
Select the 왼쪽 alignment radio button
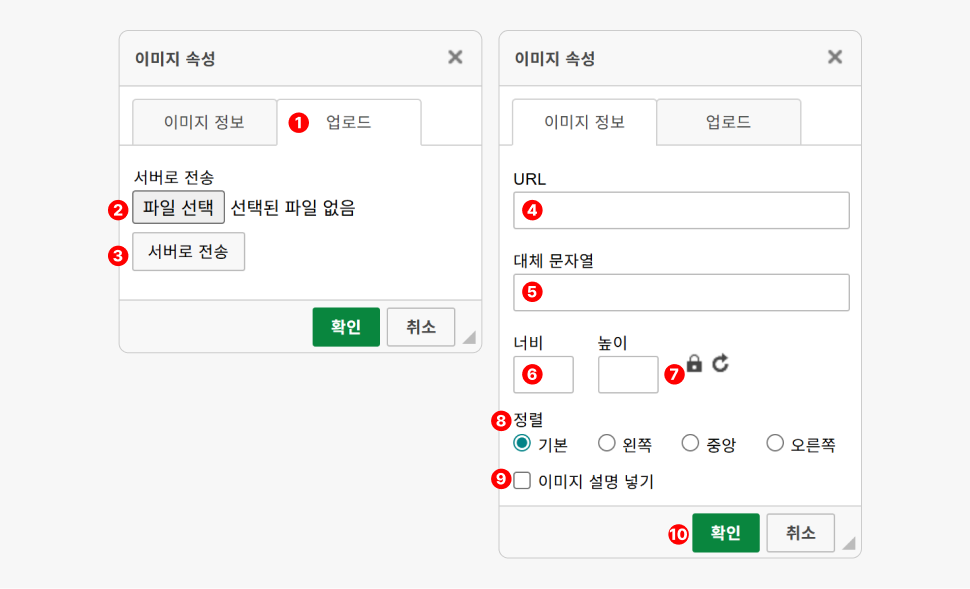pos(606,443)
